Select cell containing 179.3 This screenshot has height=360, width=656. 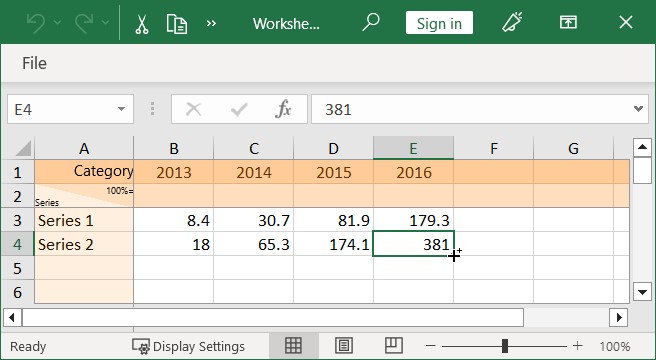413,220
